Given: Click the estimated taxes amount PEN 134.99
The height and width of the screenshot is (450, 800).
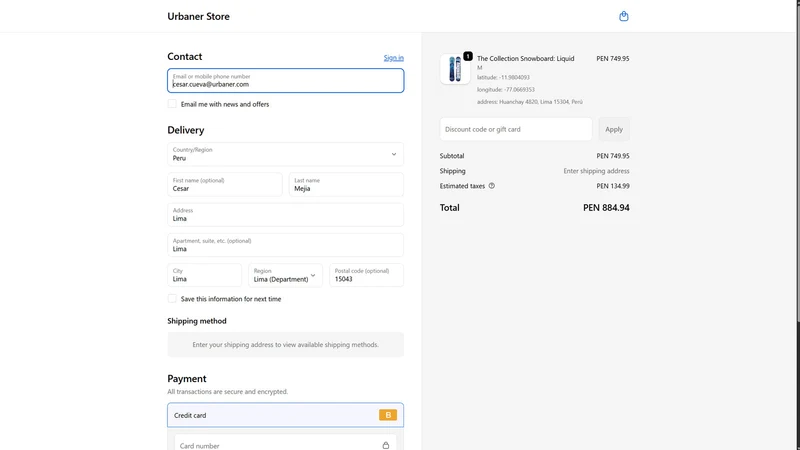Looking at the screenshot, I should tap(613, 186).
